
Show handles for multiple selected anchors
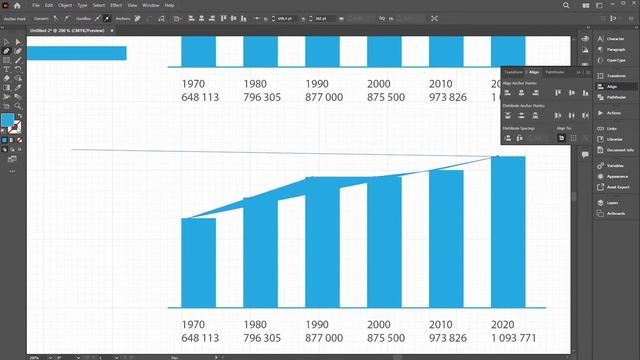coord(98,18)
